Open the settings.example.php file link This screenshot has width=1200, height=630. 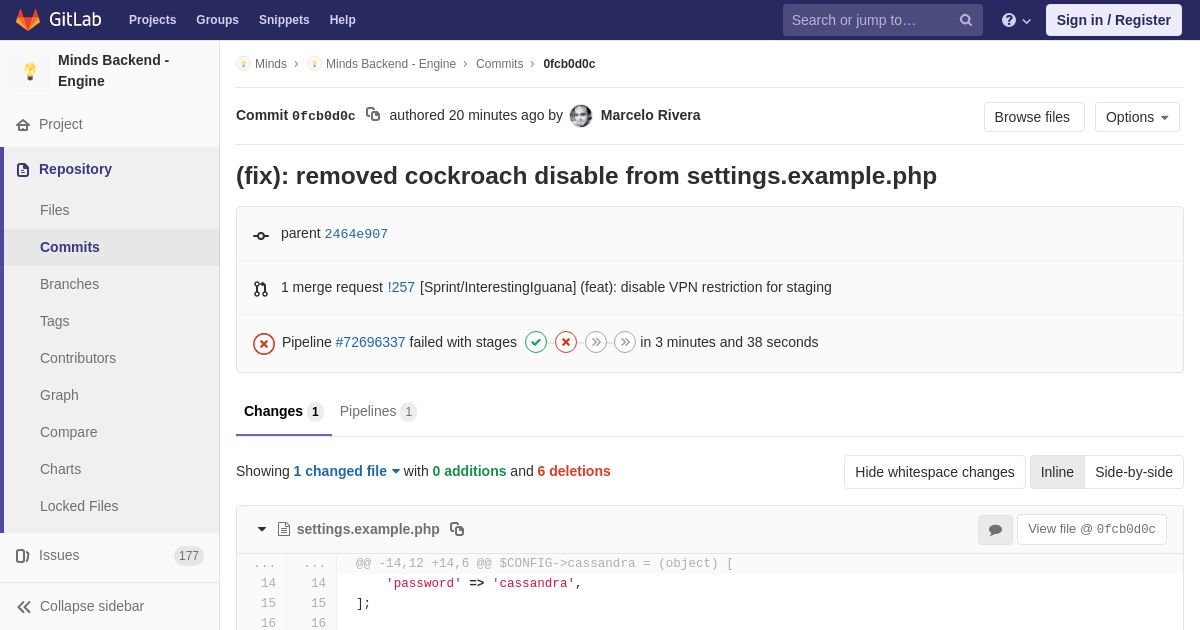[x=368, y=529]
